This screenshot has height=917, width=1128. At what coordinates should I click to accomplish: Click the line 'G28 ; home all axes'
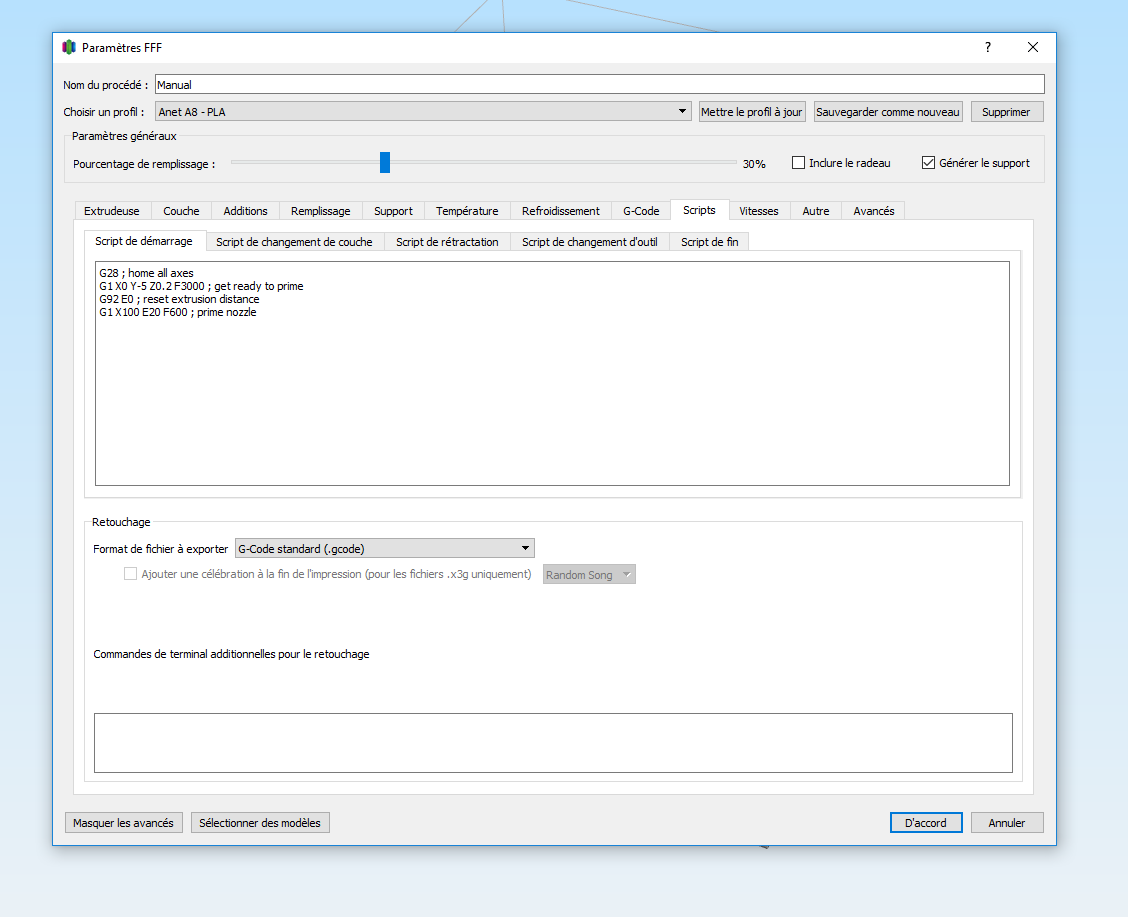tap(146, 273)
